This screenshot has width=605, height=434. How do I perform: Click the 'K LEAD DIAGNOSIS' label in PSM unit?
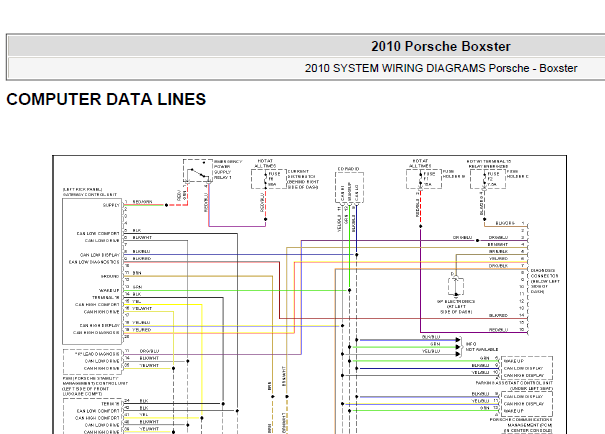tap(98, 354)
